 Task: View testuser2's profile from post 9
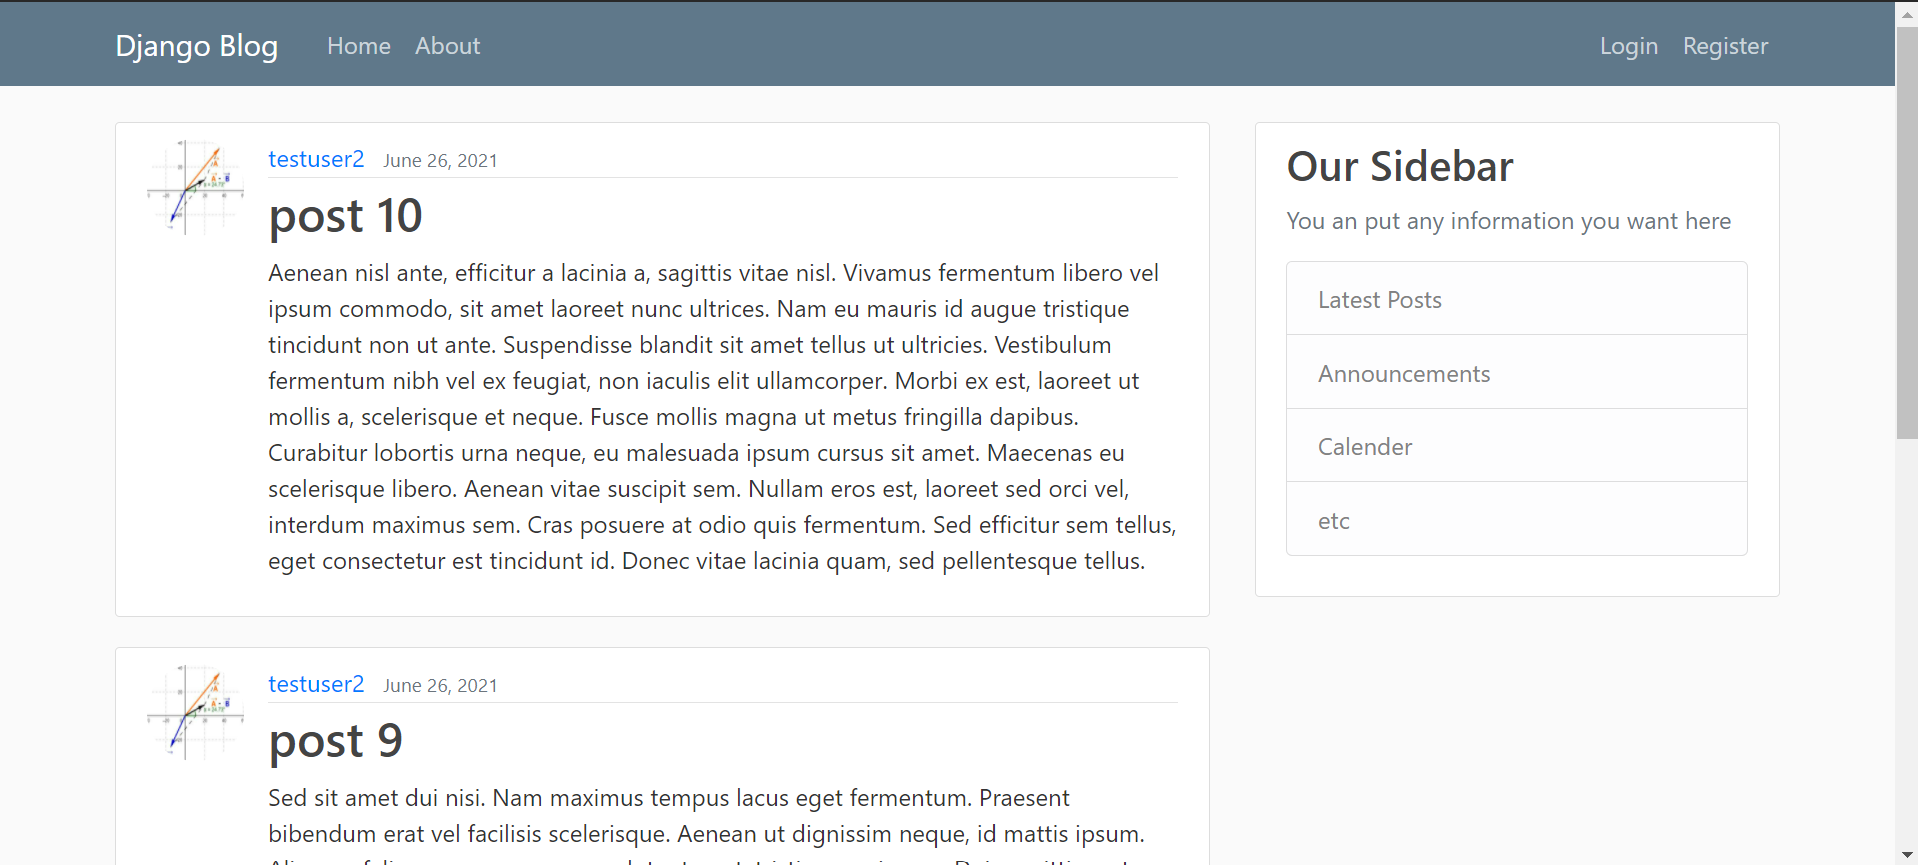(316, 684)
